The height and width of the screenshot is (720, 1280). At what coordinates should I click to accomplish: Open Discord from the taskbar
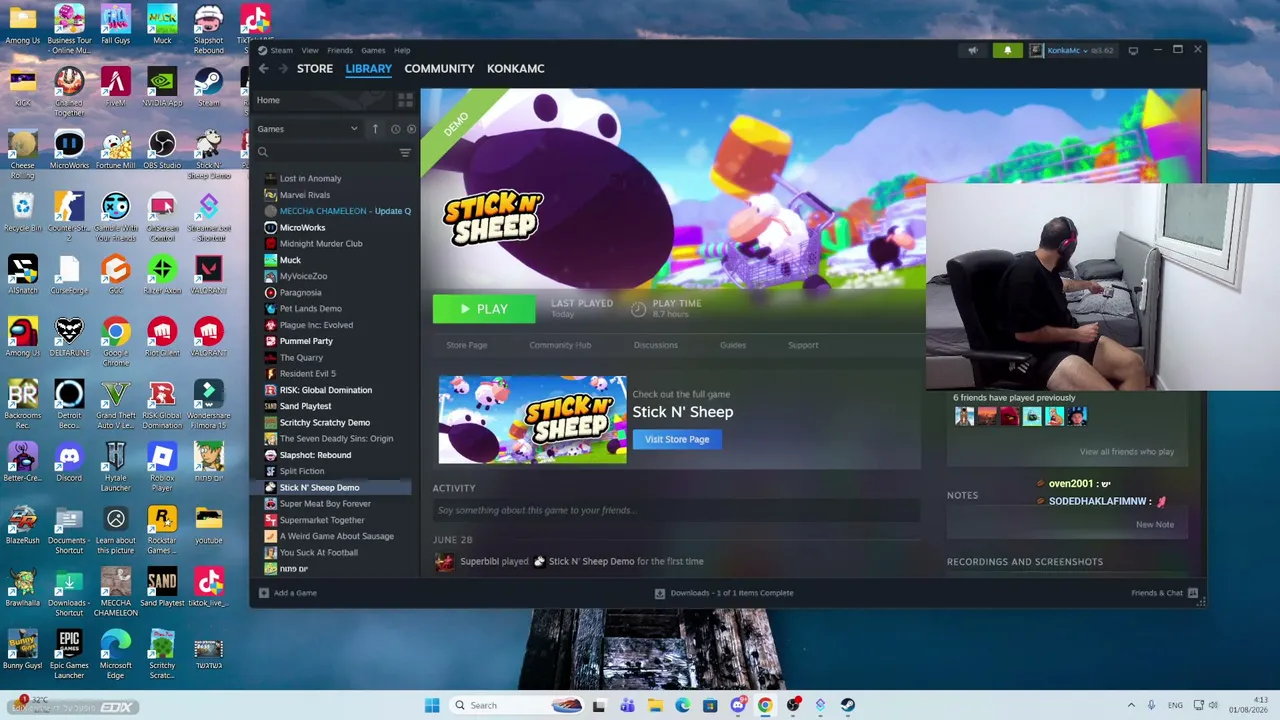point(738,705)
